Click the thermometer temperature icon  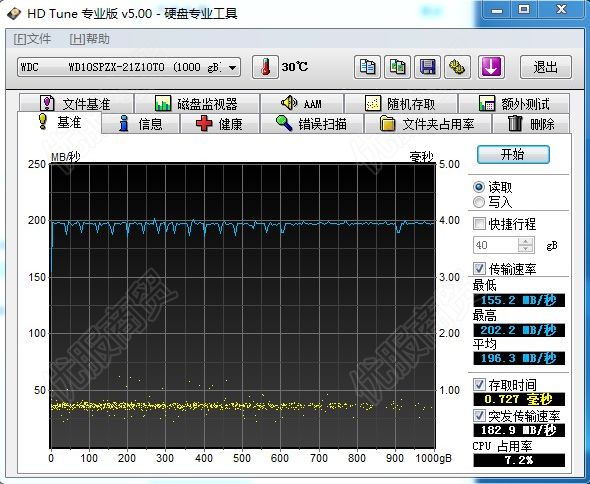pyautogui.click(x=265, y=67)
